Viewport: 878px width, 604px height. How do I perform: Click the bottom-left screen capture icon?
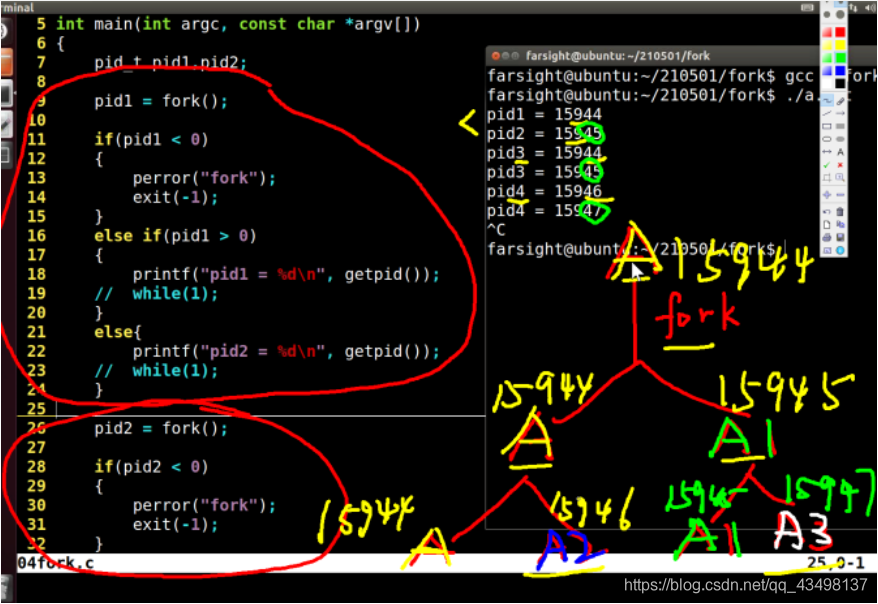pyautogui.click(x=827, y=250)
